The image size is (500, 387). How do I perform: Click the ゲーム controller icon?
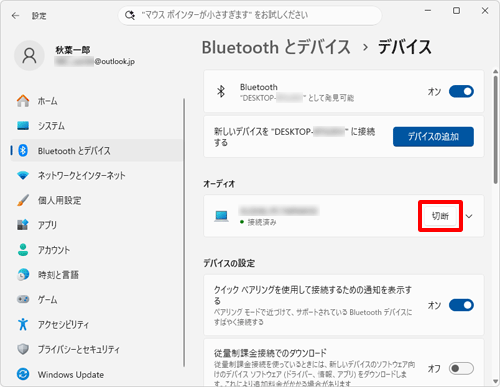tap(23, 299)
